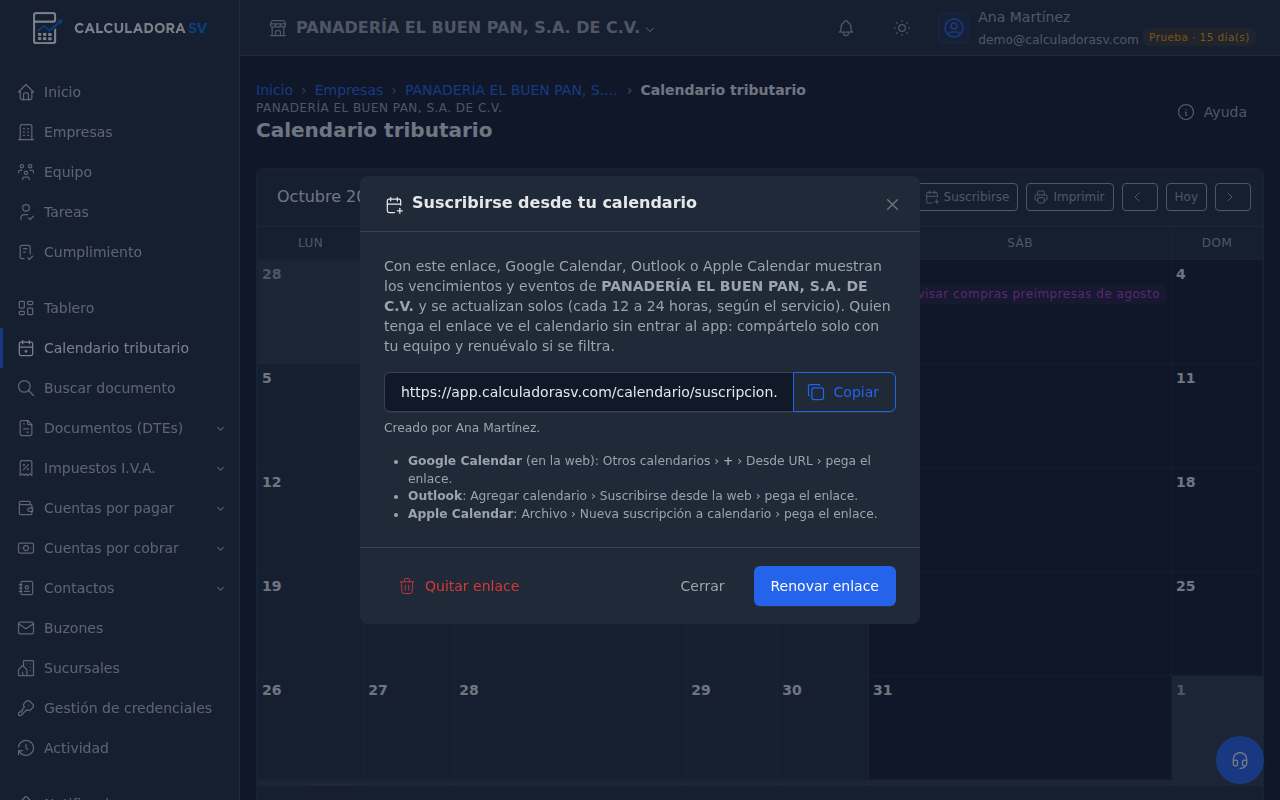The image size is (1280, 800).
Task: Click the Suscribirse calendar button
Action: pyautogui.click(x=967, y=197)
